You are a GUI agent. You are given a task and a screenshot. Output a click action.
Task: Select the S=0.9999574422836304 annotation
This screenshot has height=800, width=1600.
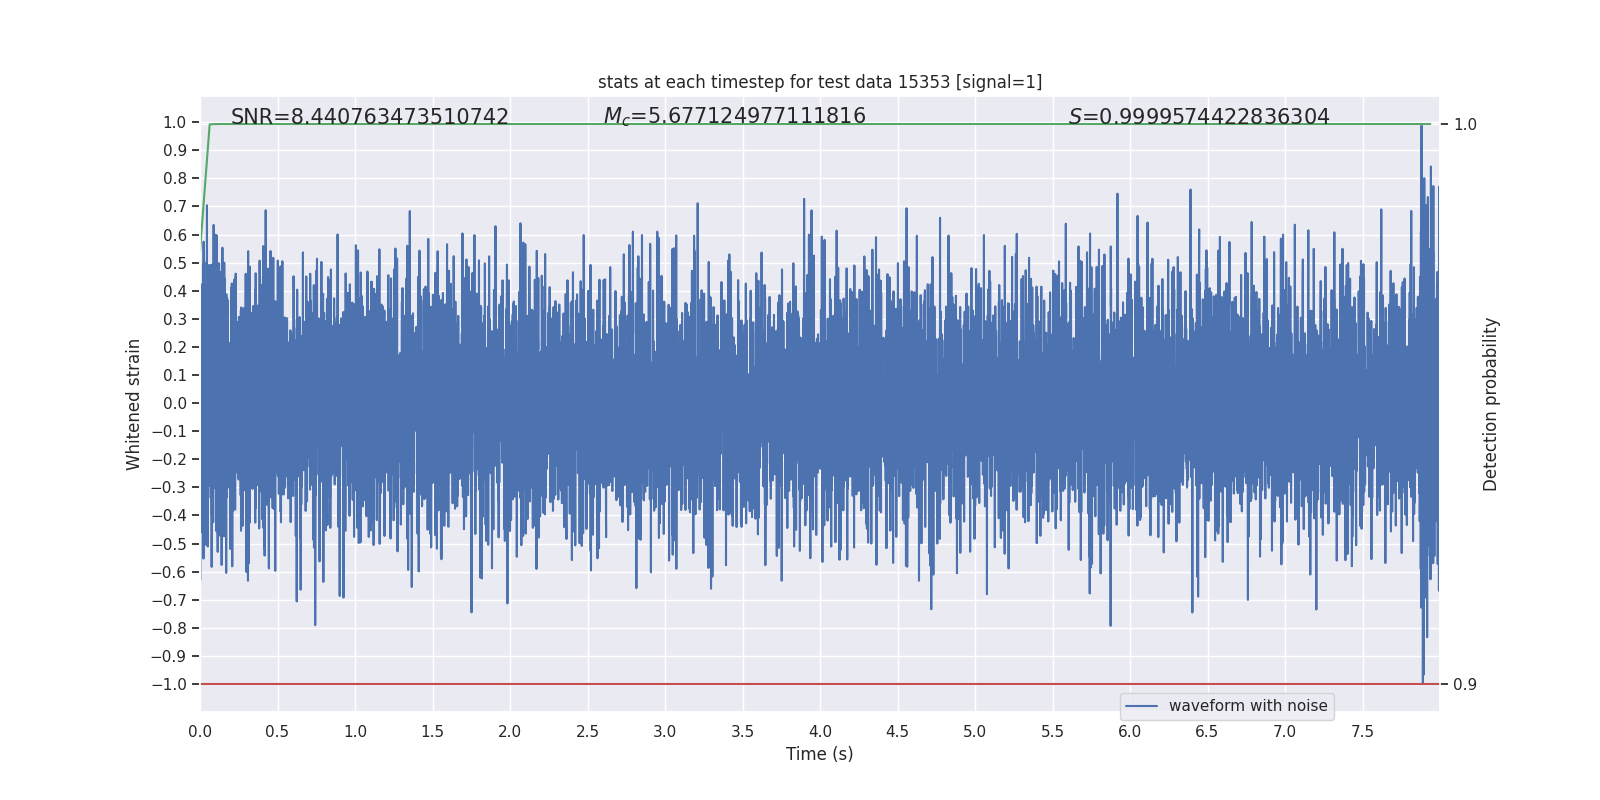pyautogui.click(x=1199, y=117)
